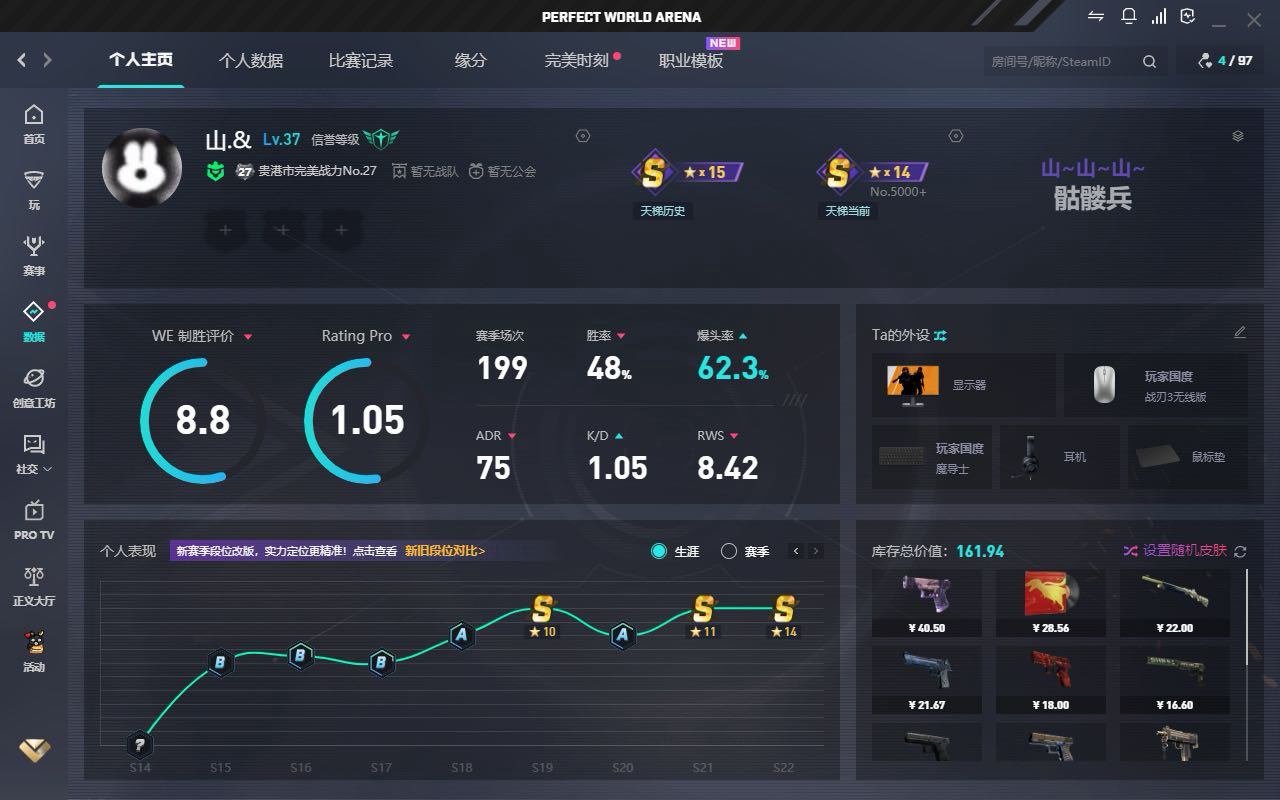Click the search magnifier icon

(x=1149, y=61)
